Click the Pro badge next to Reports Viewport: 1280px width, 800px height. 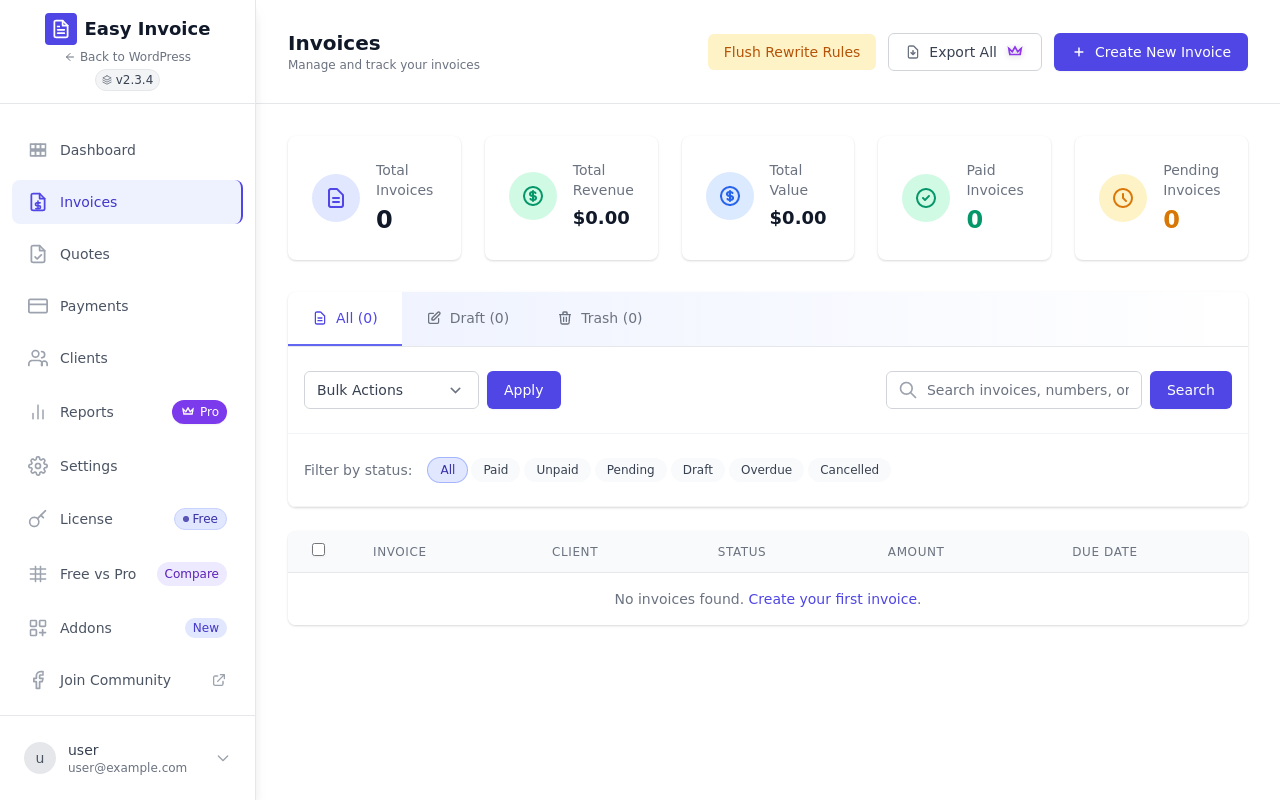point(199,412)
